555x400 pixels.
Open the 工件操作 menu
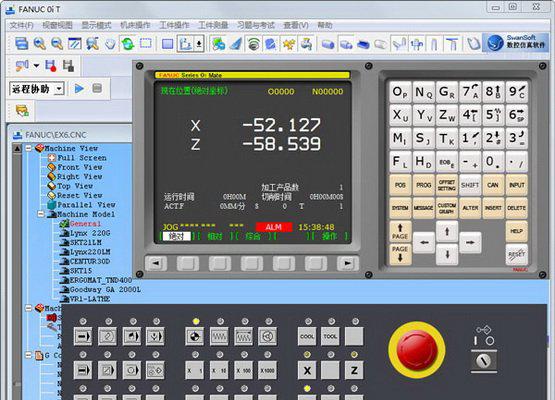coord(174,25)
